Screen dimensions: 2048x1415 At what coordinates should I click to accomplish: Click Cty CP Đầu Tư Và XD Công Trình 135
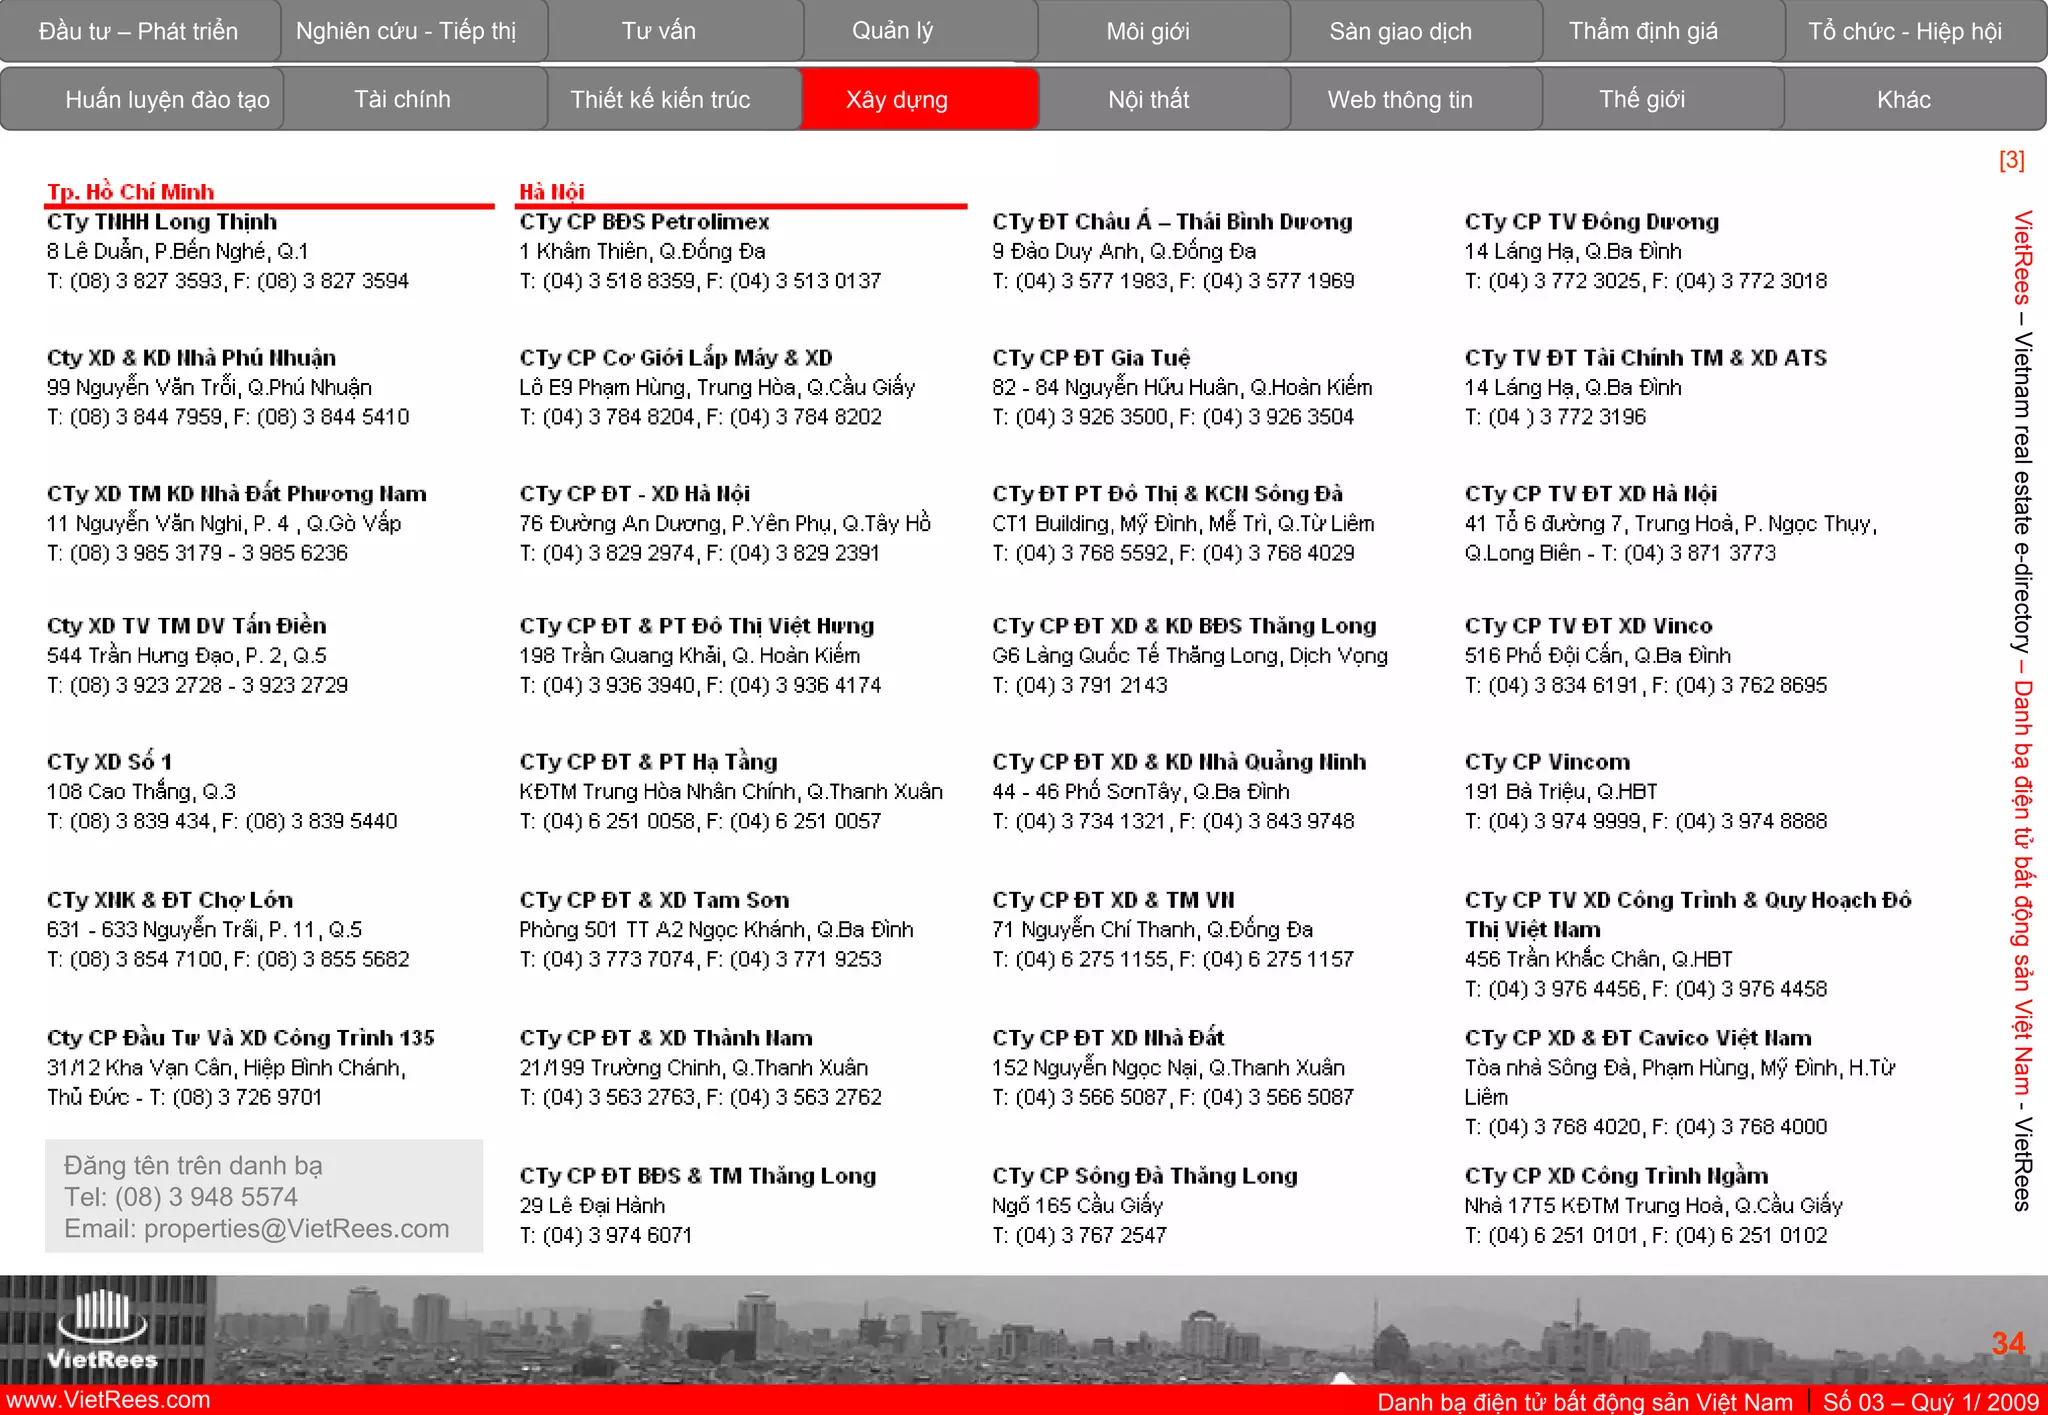tap(240, 1038)
